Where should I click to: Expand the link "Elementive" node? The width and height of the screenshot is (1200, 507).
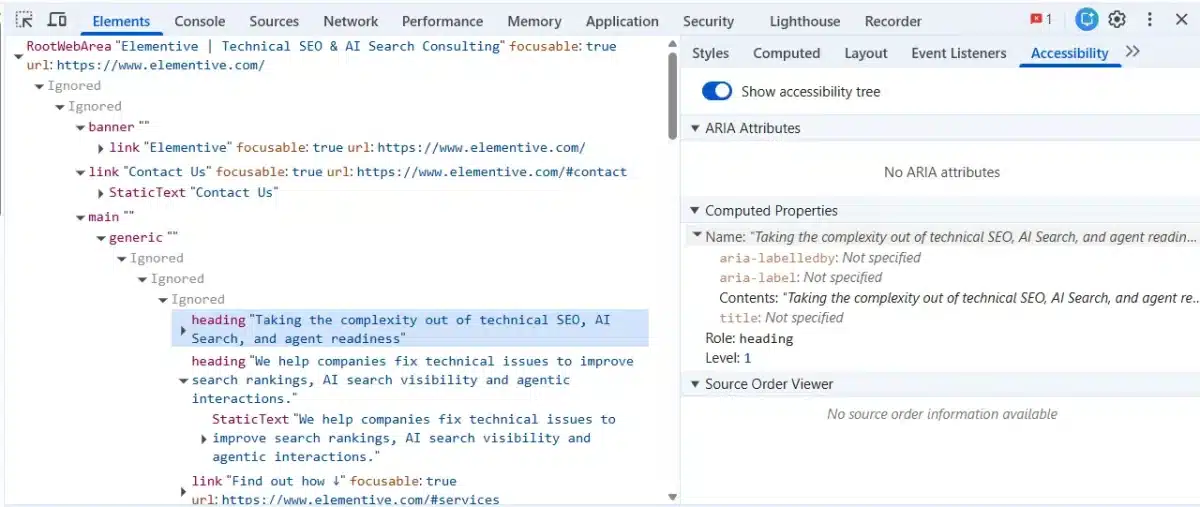coord(101,148)
